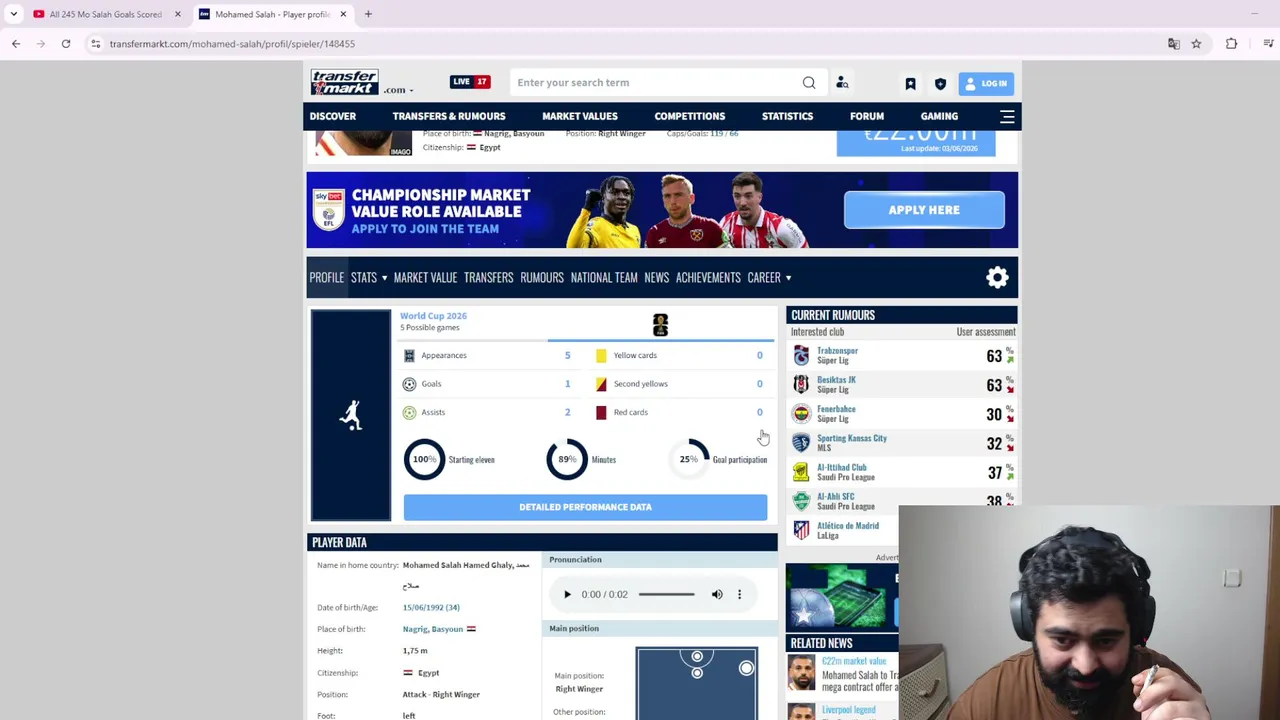Mute the pronunciation audio
The width and height of the screenshot is (1280, 720).
[x=717, y=595]
